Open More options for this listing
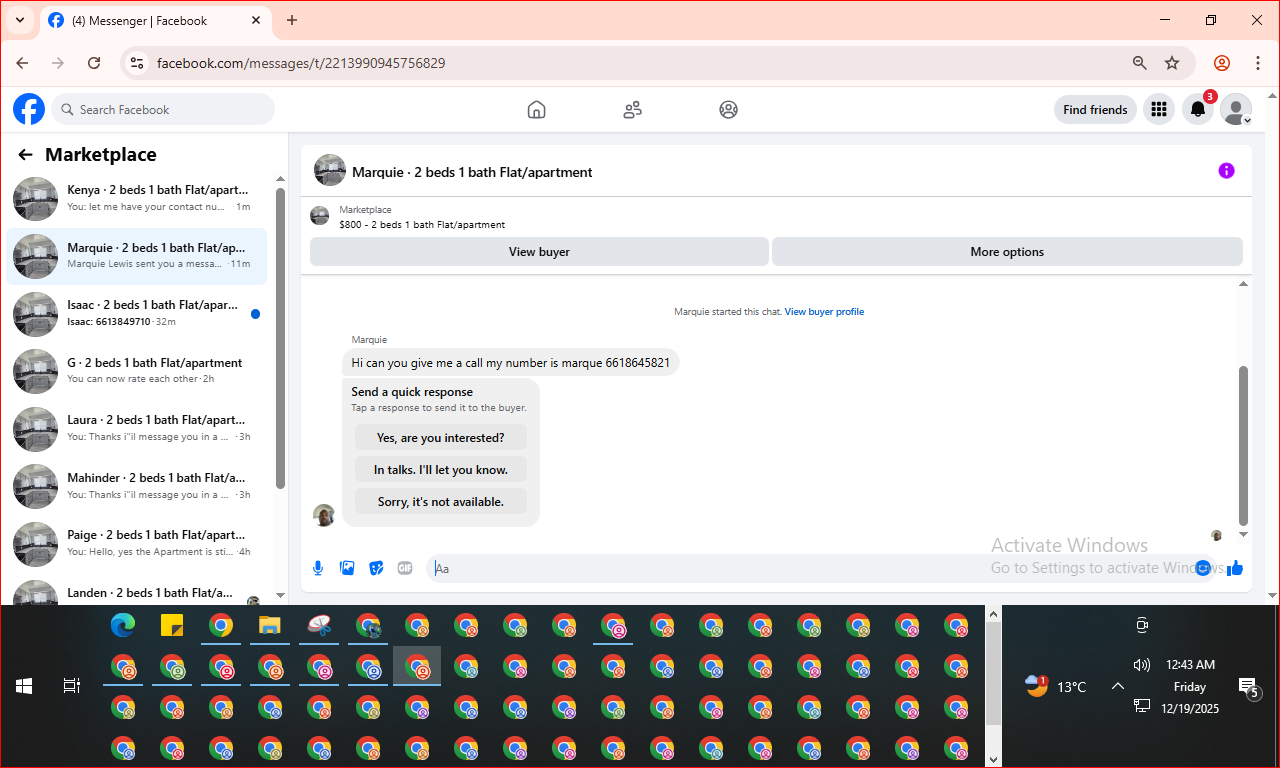 pos(1007,252)
